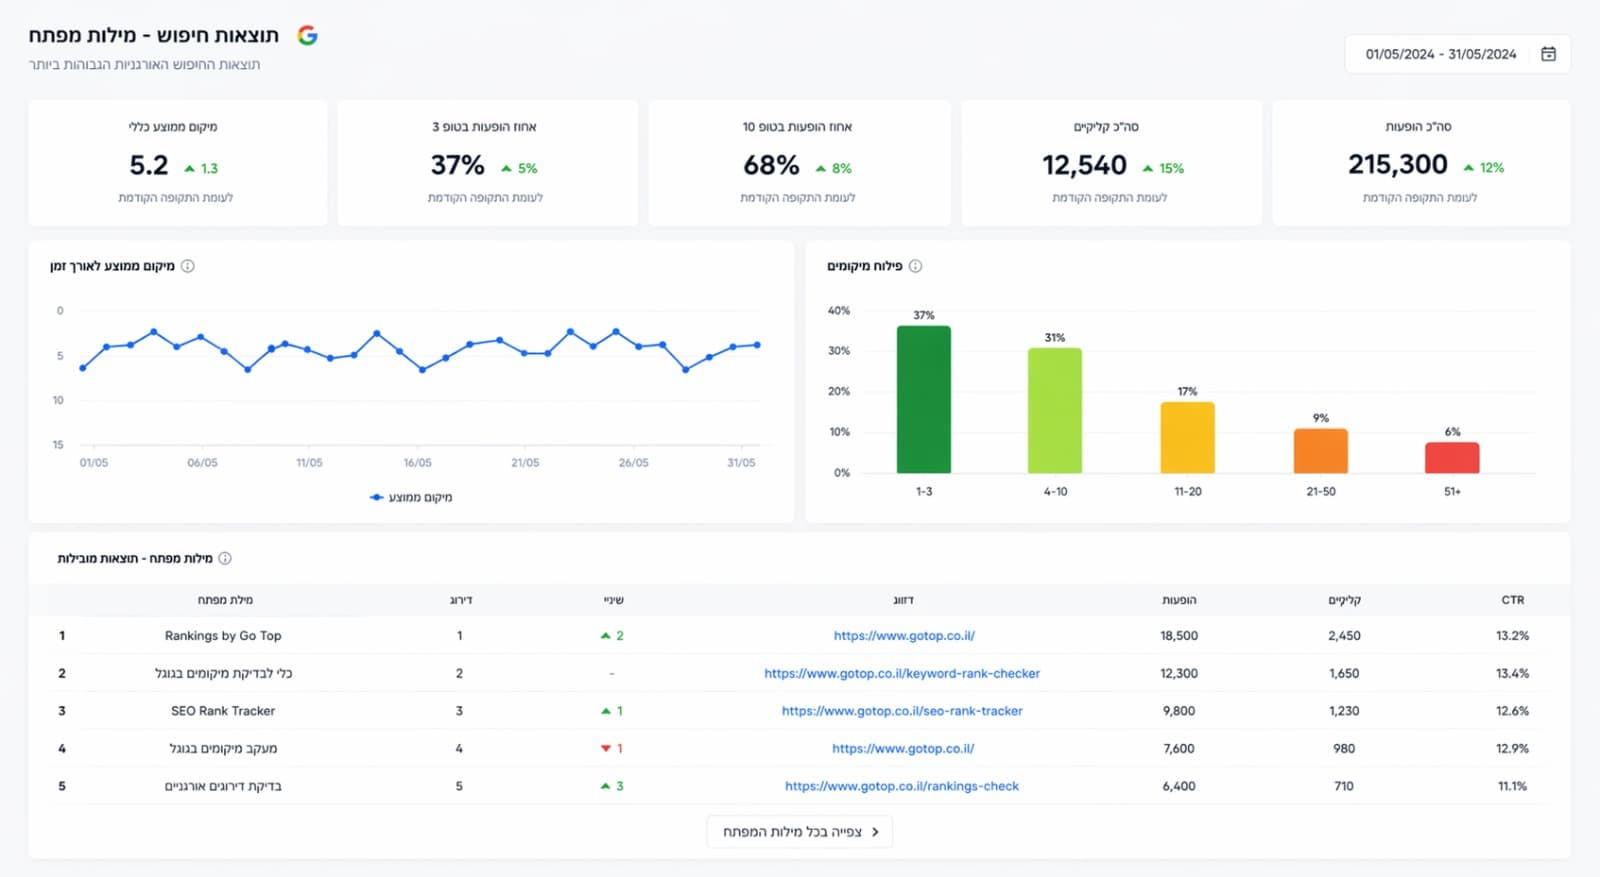Open the gotop.co.il link in row 4
This screenshot has width=1600, height=877.
click(903, 748)
